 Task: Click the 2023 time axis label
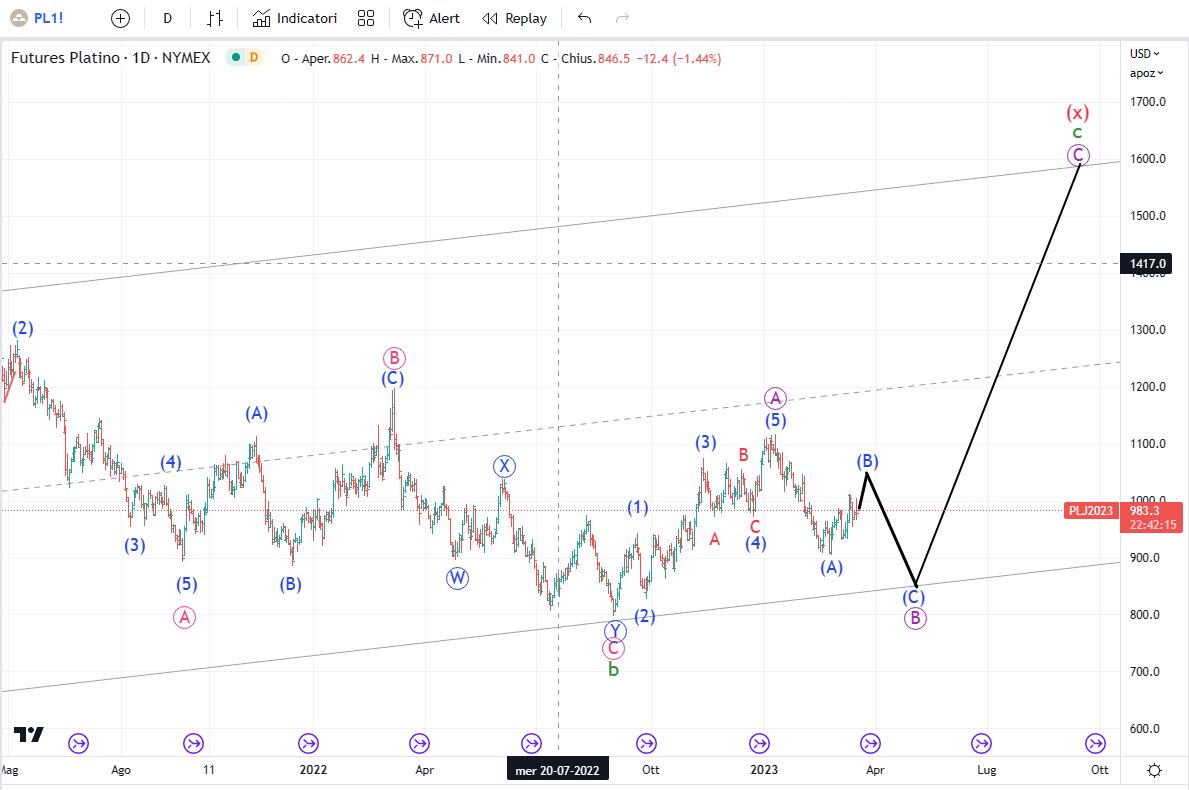coord(764,770)
